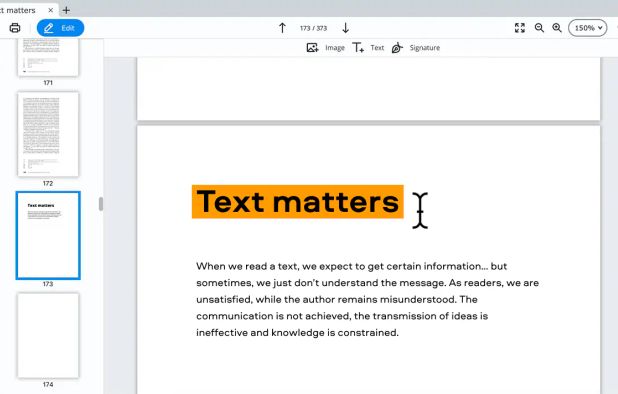Enter fullscreen with the expand icon
Viewport: 618px width, 394px height.
[x=520, y=28]
